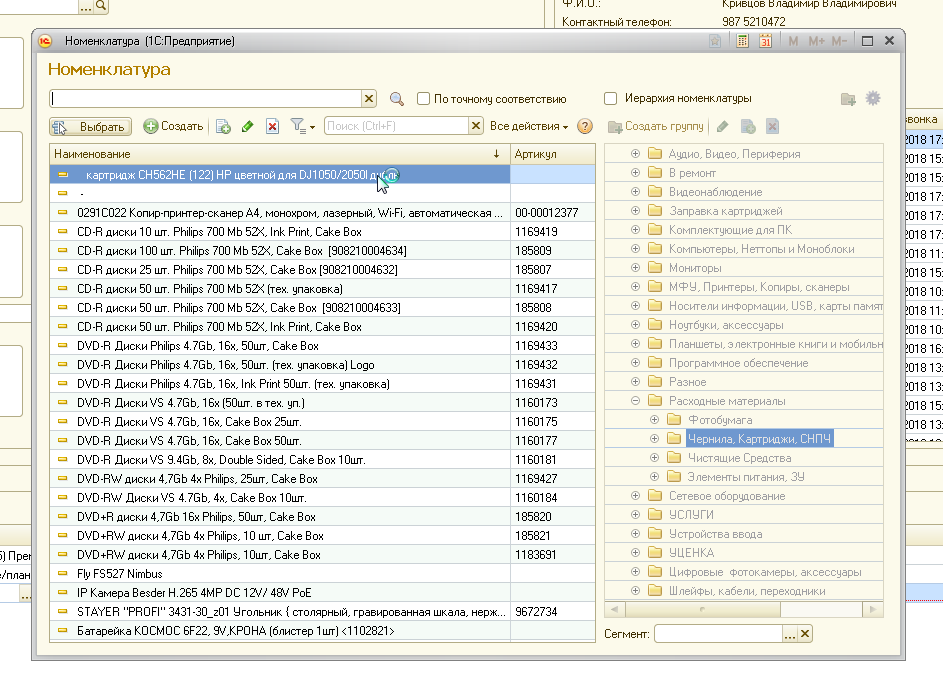Open the calendar icon in title bar
This screenshot has width=943, height=697.
(765, 41)
